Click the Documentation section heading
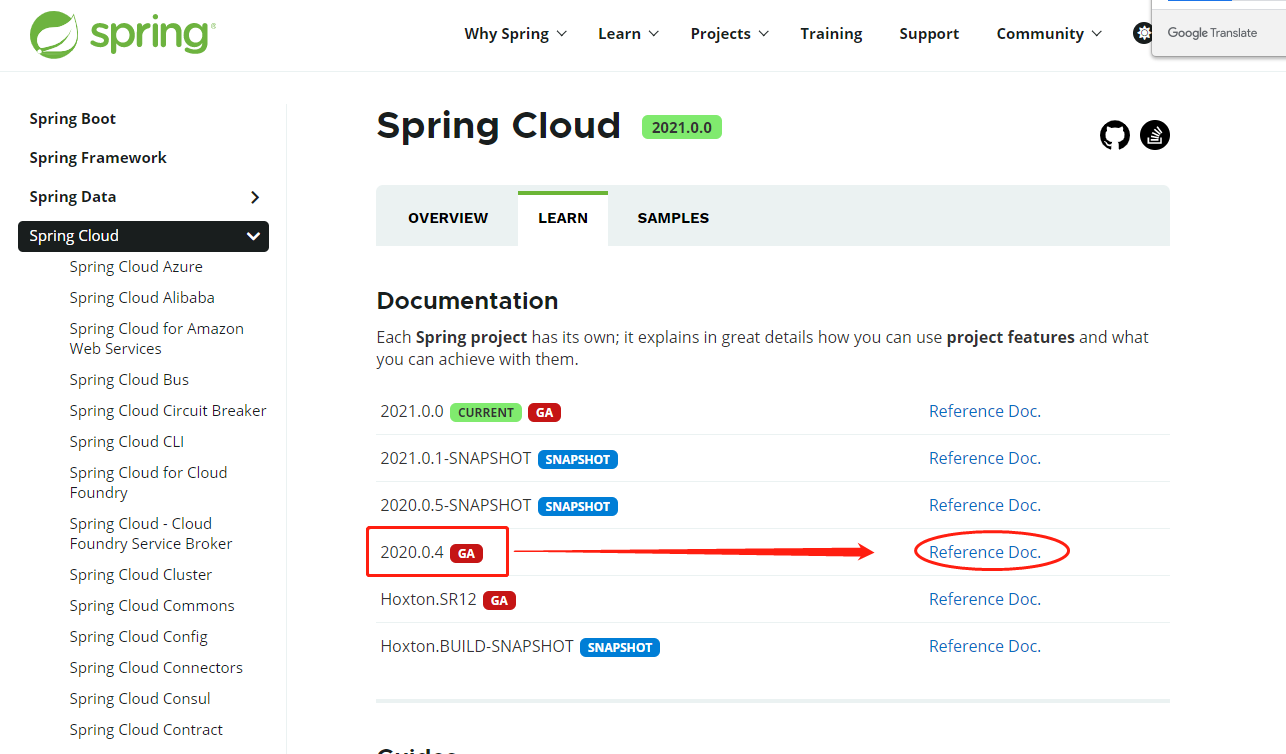Image resolution: width=1286 pixels, height=754 pixels. tap(467, 301)
